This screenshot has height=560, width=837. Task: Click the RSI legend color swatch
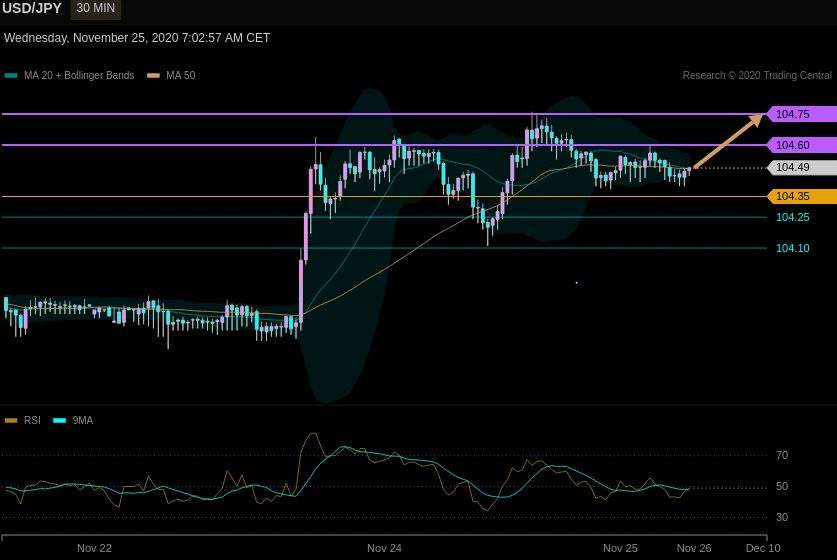[x=11, y=421]
